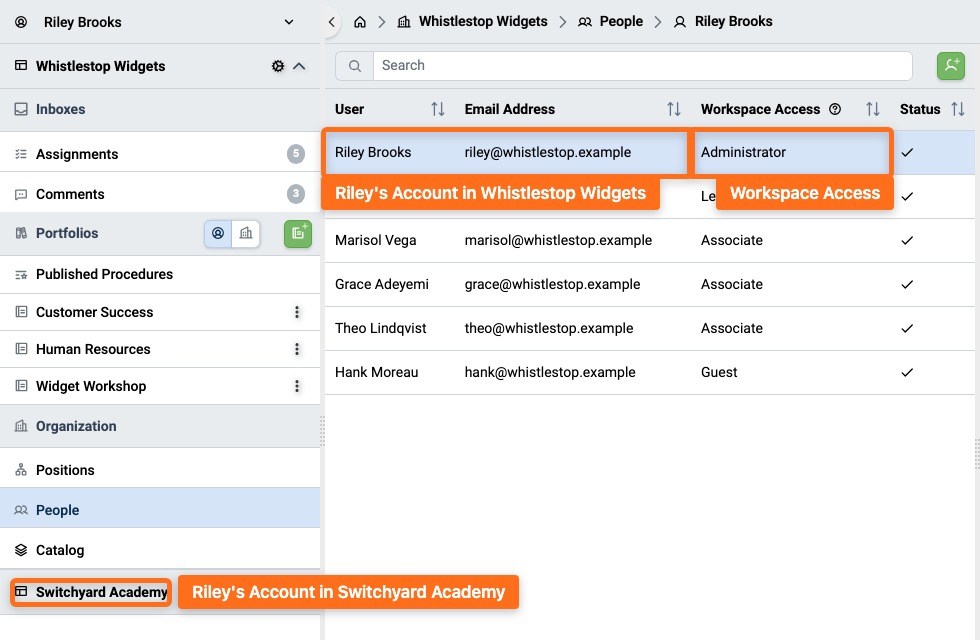Click Riley Brooks in the breadcrumb
The height and width of the screenshot is (640, 980).
coord(733,22)
